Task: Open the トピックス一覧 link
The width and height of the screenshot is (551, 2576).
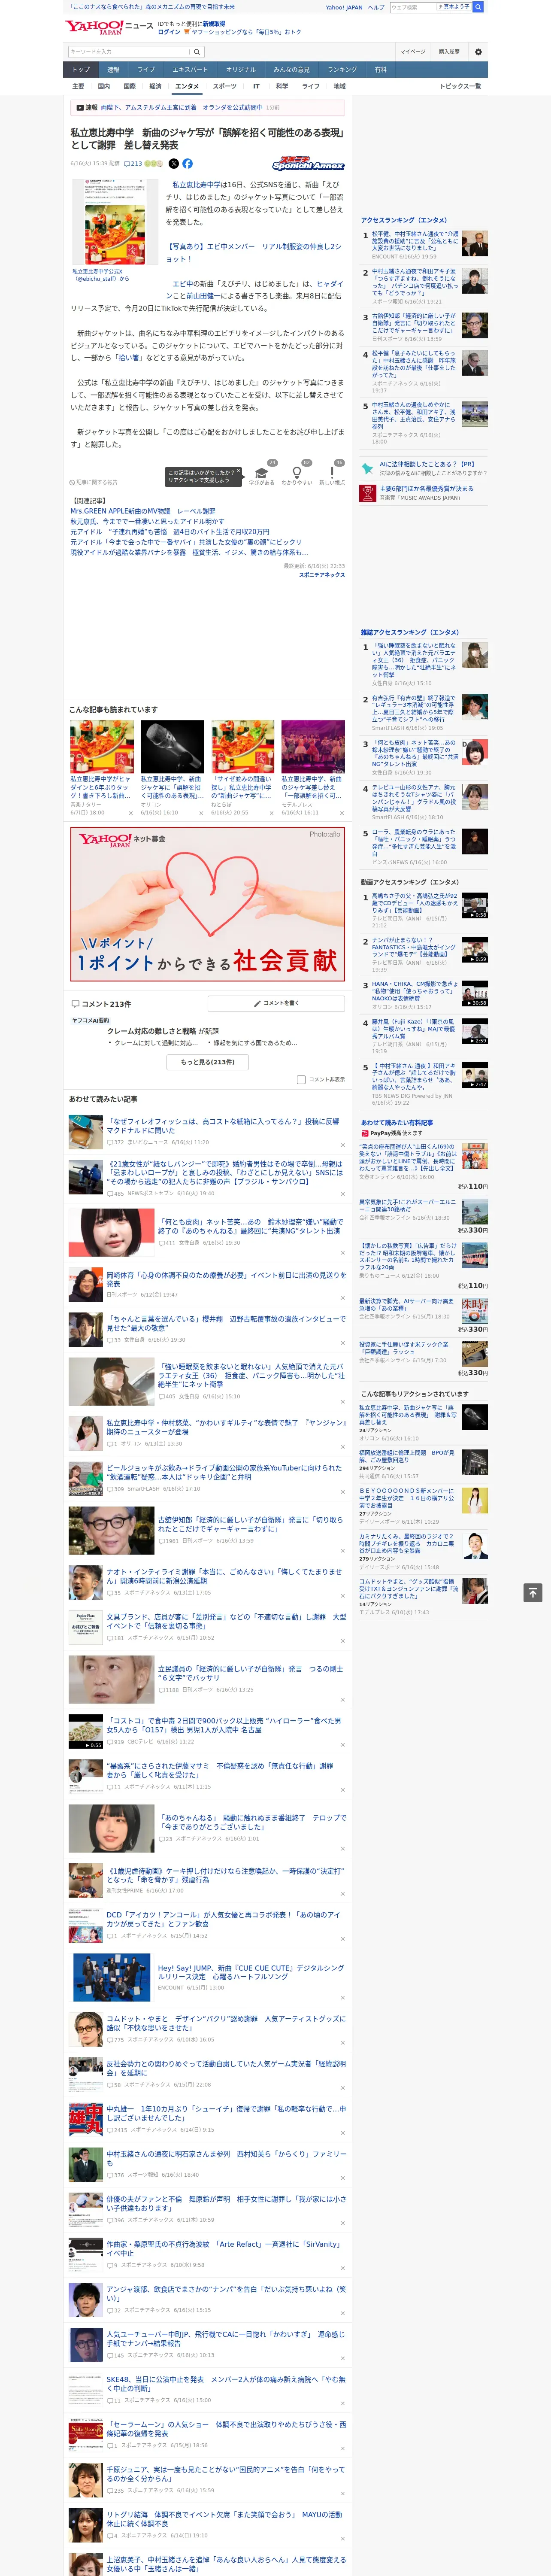Action: pyautogui.click(x=460, y=86)
